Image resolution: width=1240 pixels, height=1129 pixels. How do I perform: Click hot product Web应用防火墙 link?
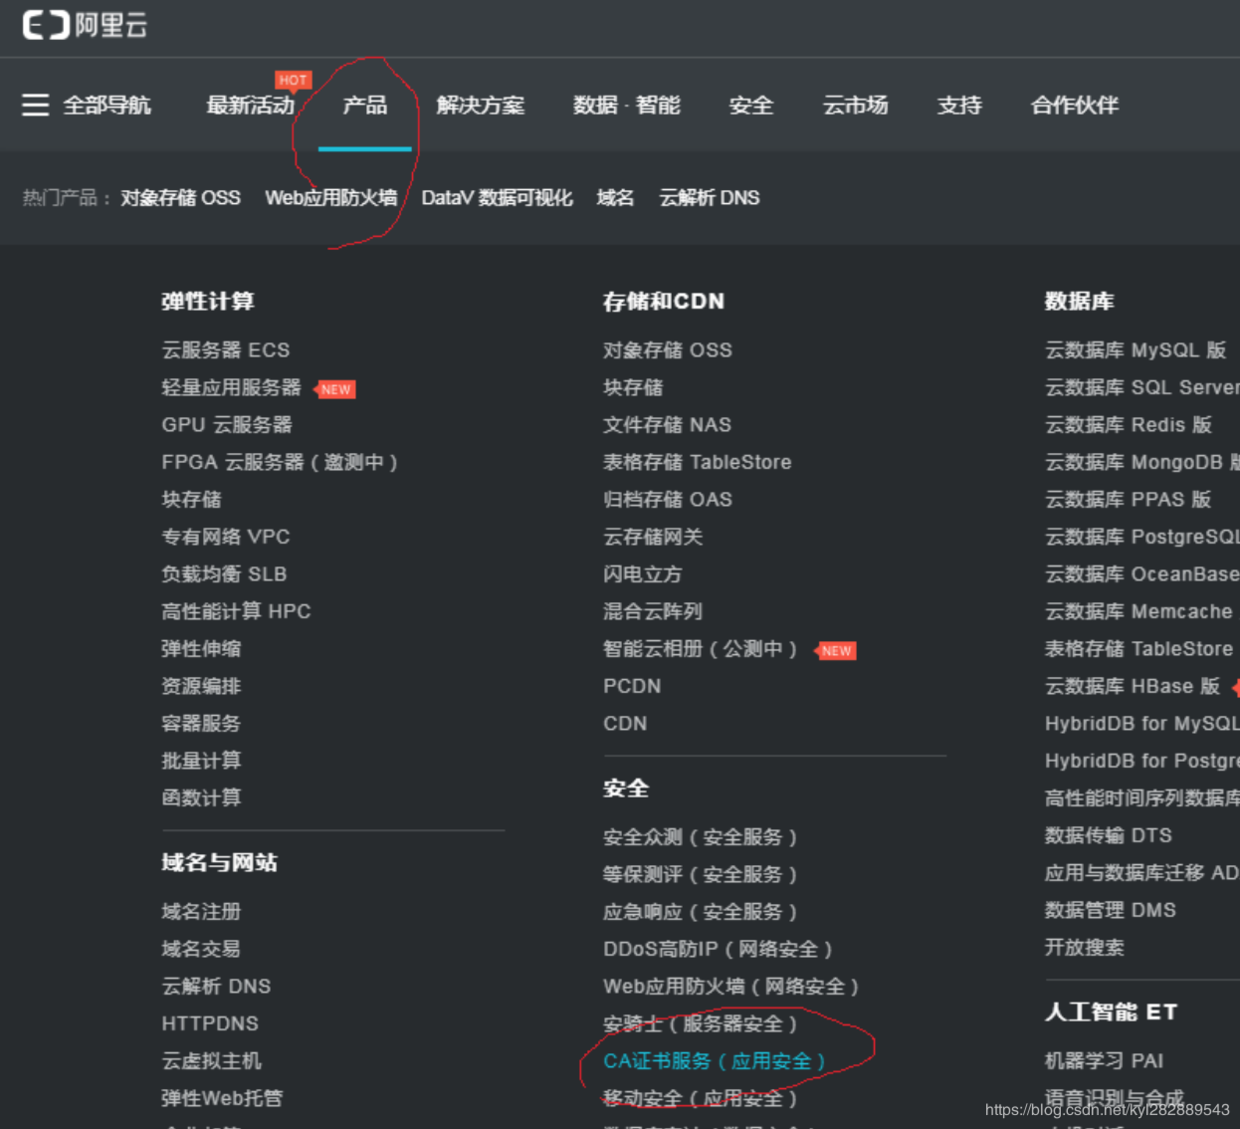pos(331,198)
